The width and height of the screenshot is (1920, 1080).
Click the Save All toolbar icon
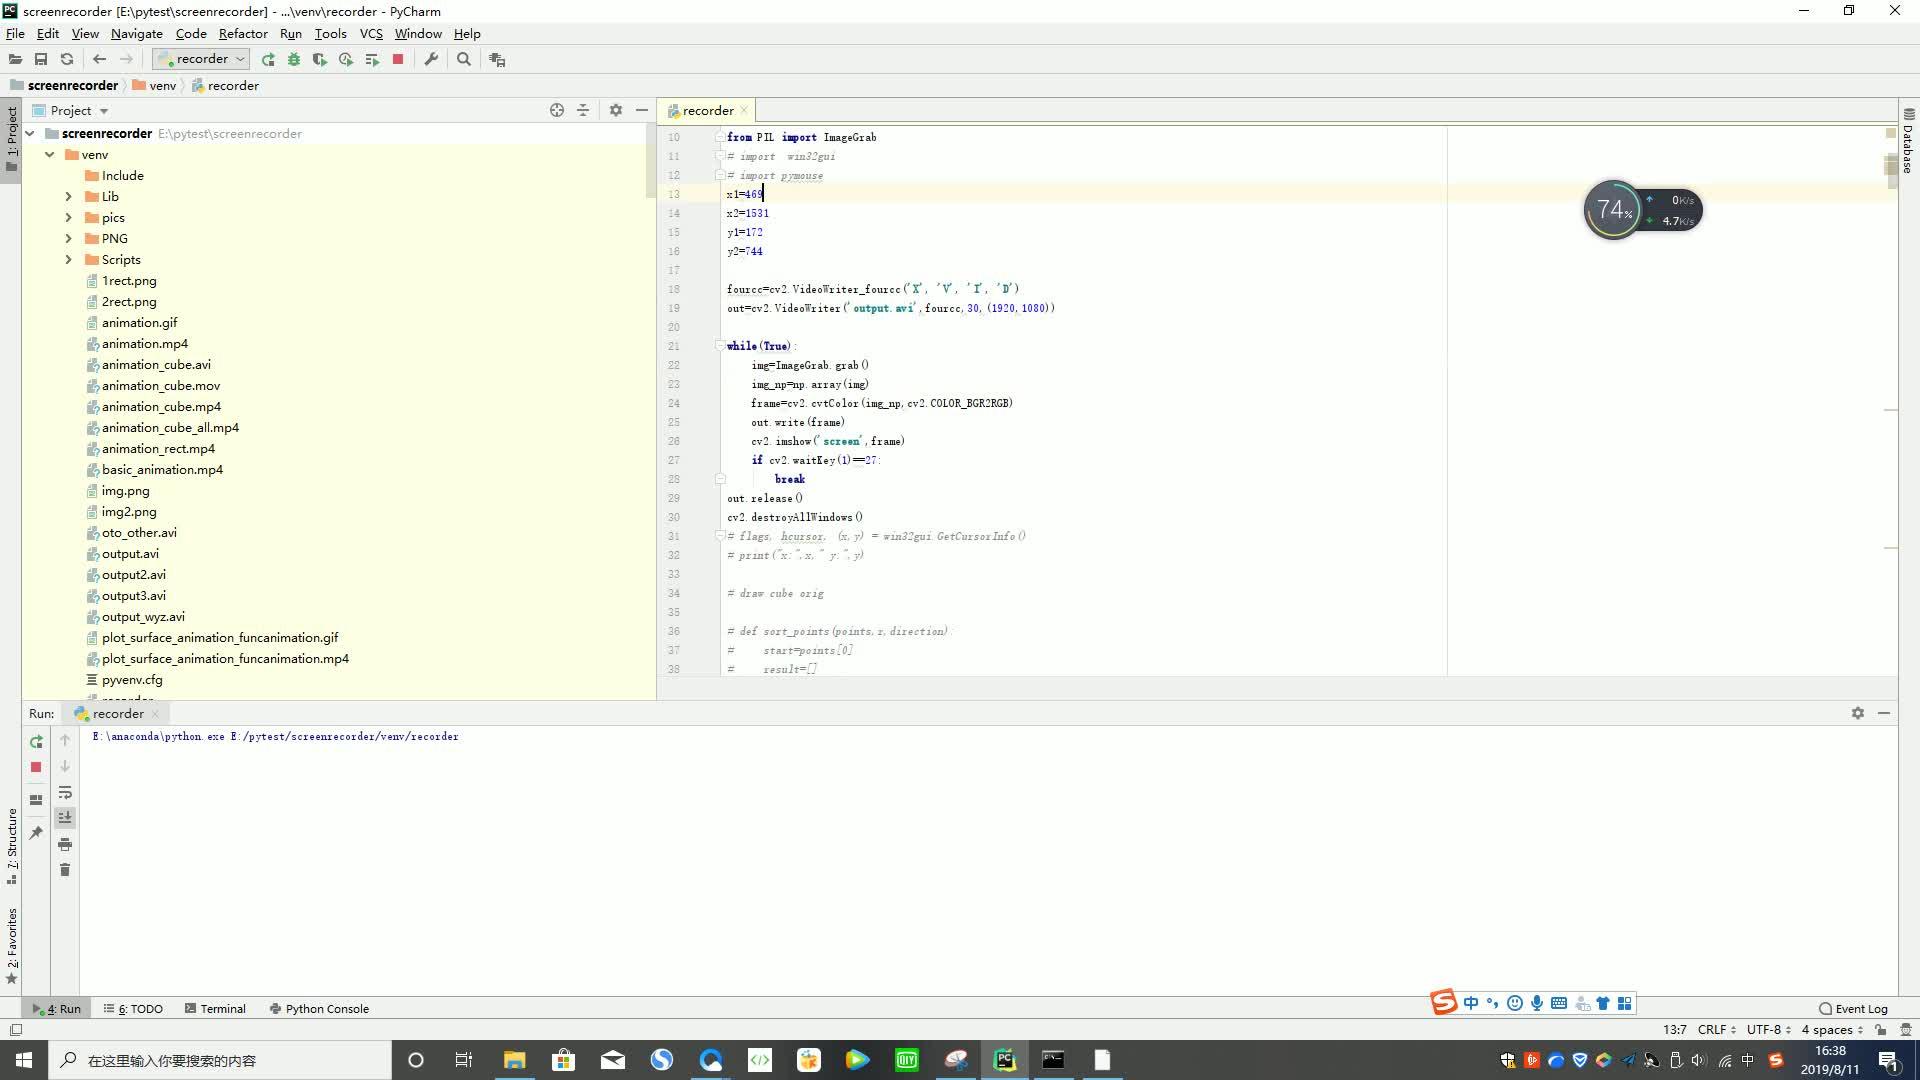tap(41, 59)
